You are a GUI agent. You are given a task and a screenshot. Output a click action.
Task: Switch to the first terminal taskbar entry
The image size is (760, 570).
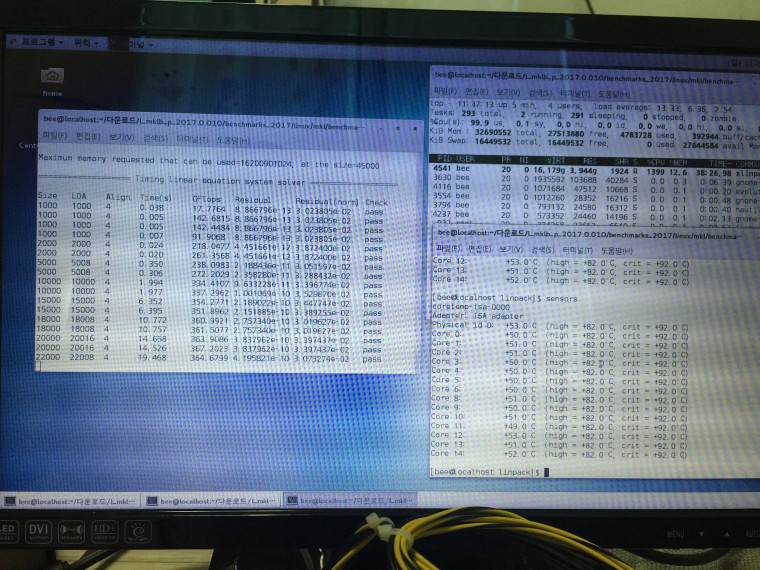pos(71,501)
